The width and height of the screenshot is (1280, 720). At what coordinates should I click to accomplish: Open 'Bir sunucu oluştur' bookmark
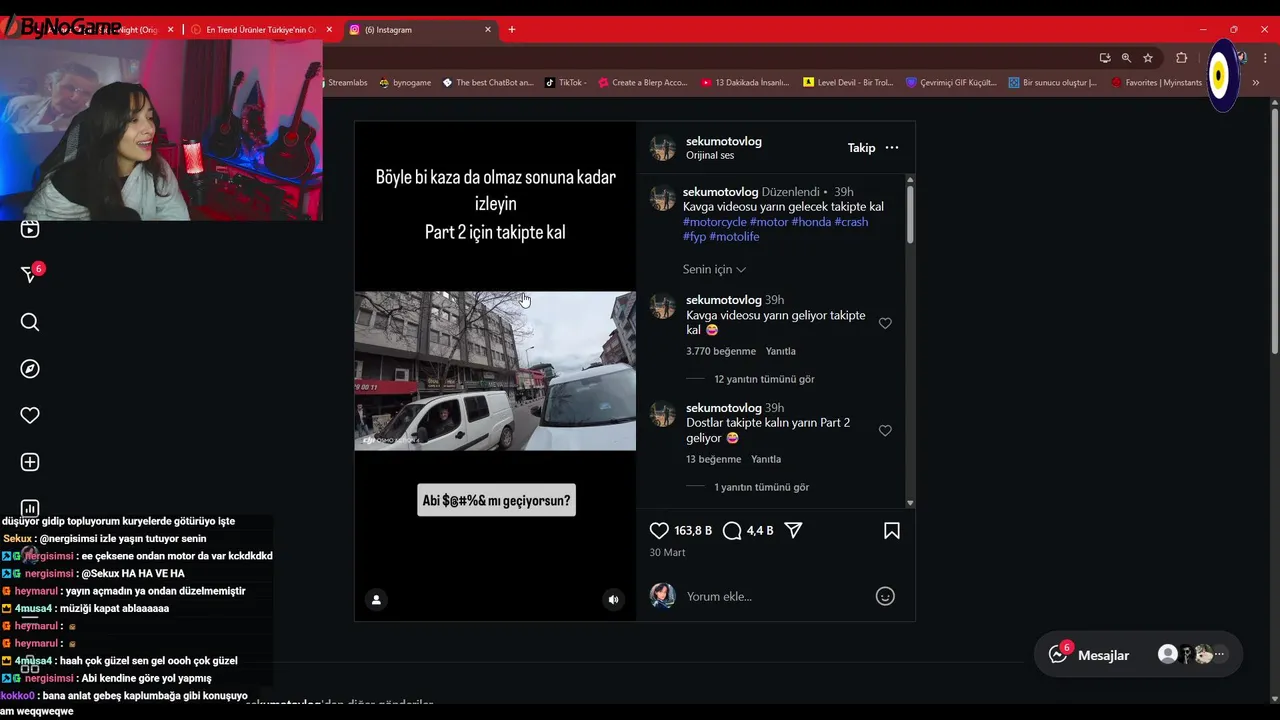click(1053, 83)
